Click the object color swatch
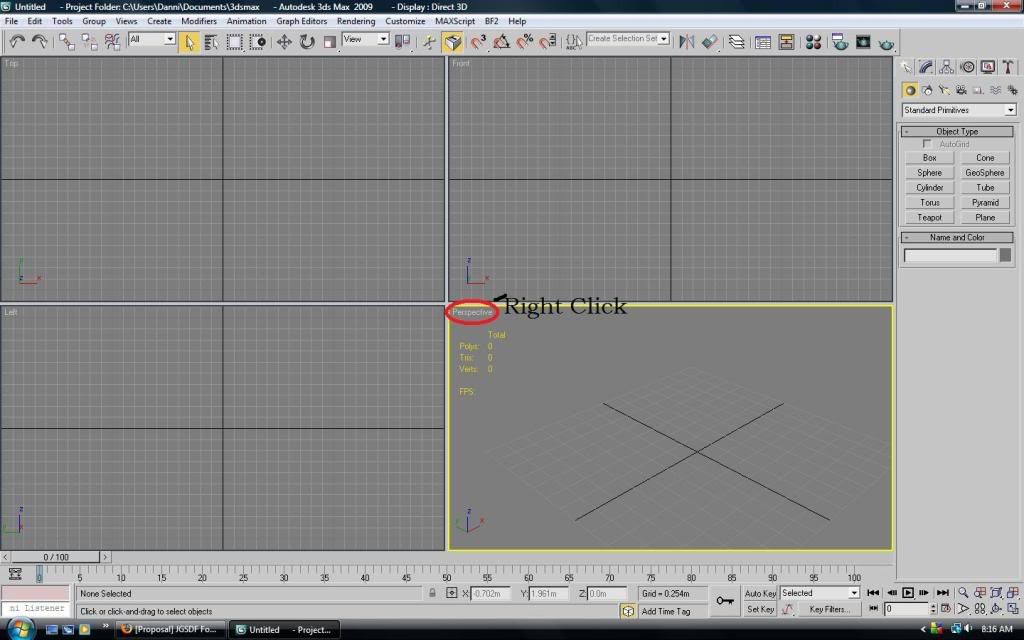The width and height of the screenshot is (1024, 640). pyautogui.click(x=1005, y=256)
